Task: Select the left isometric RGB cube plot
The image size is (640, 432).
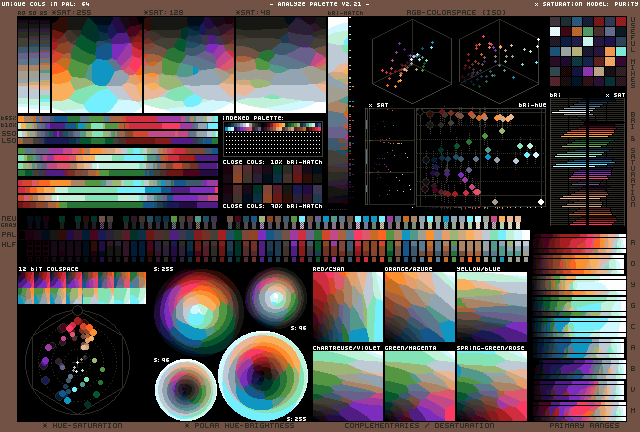Action: click(x=412, y=60)
